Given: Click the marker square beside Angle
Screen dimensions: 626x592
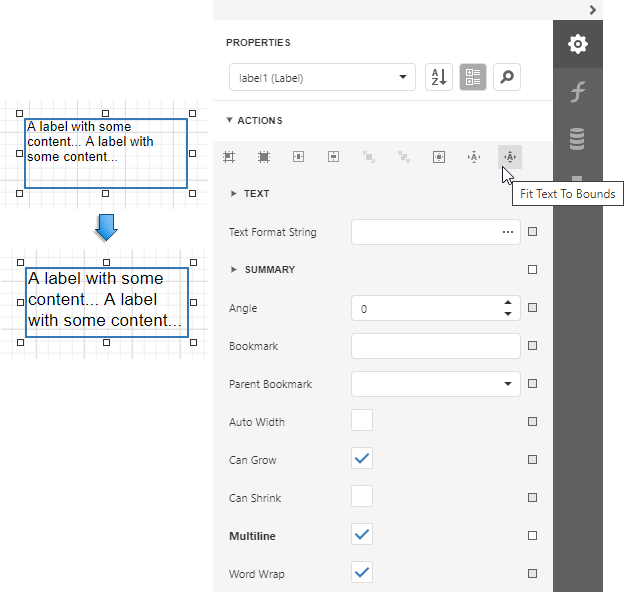Looking at the screenshot, I should pos(532,307).
